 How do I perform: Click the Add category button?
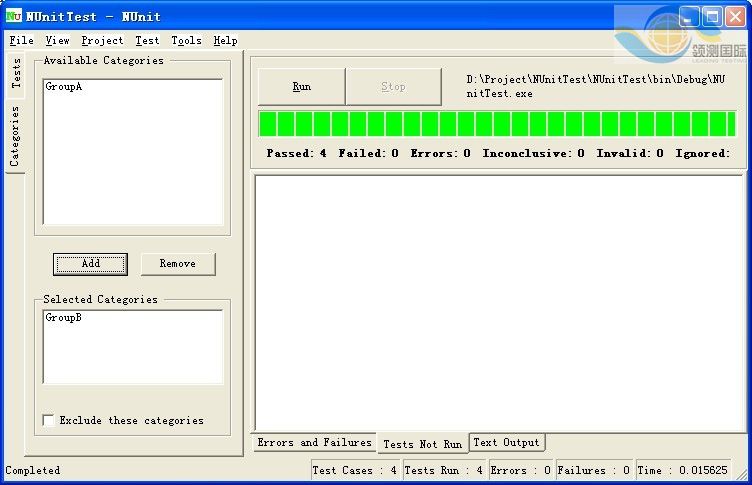coord(90,264)
